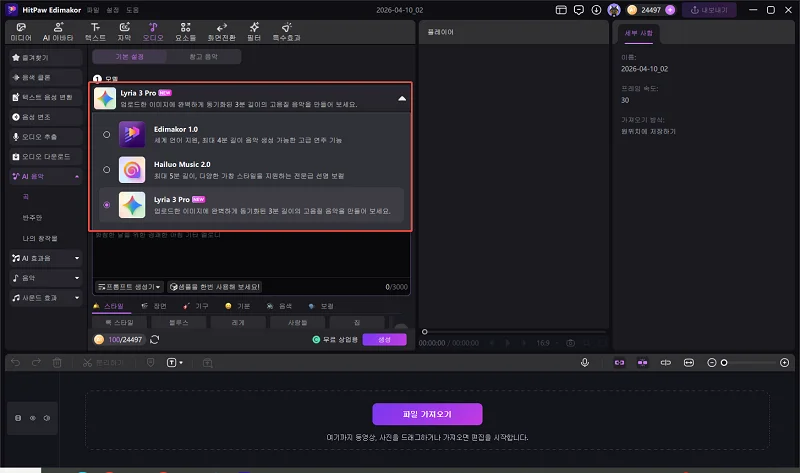Click the fit timeline to window icon
The width and height of the screenshot is (800, 473).
(689, 363)
